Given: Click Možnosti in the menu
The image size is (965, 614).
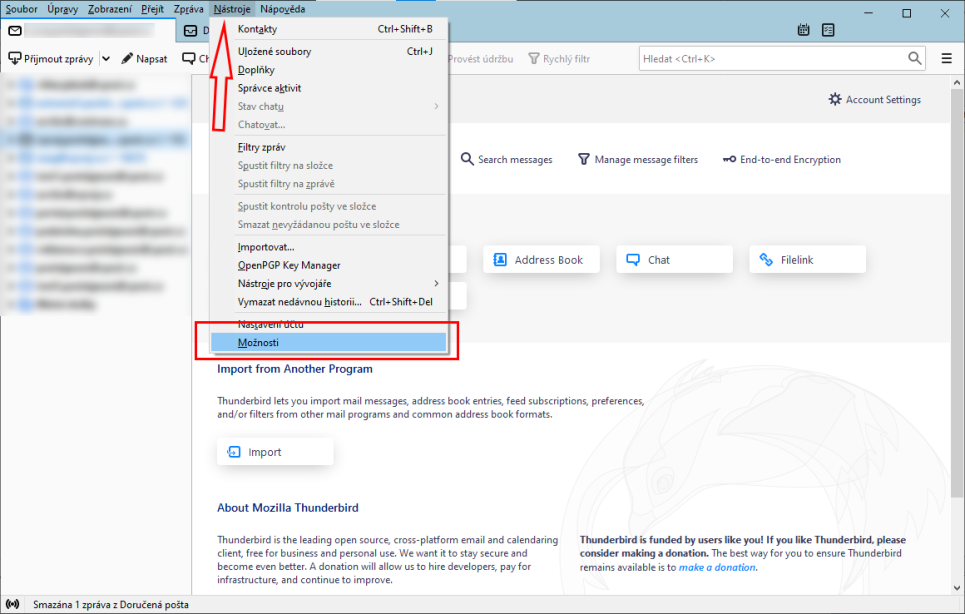Looking at the screenshot, I should click(329, 343).
